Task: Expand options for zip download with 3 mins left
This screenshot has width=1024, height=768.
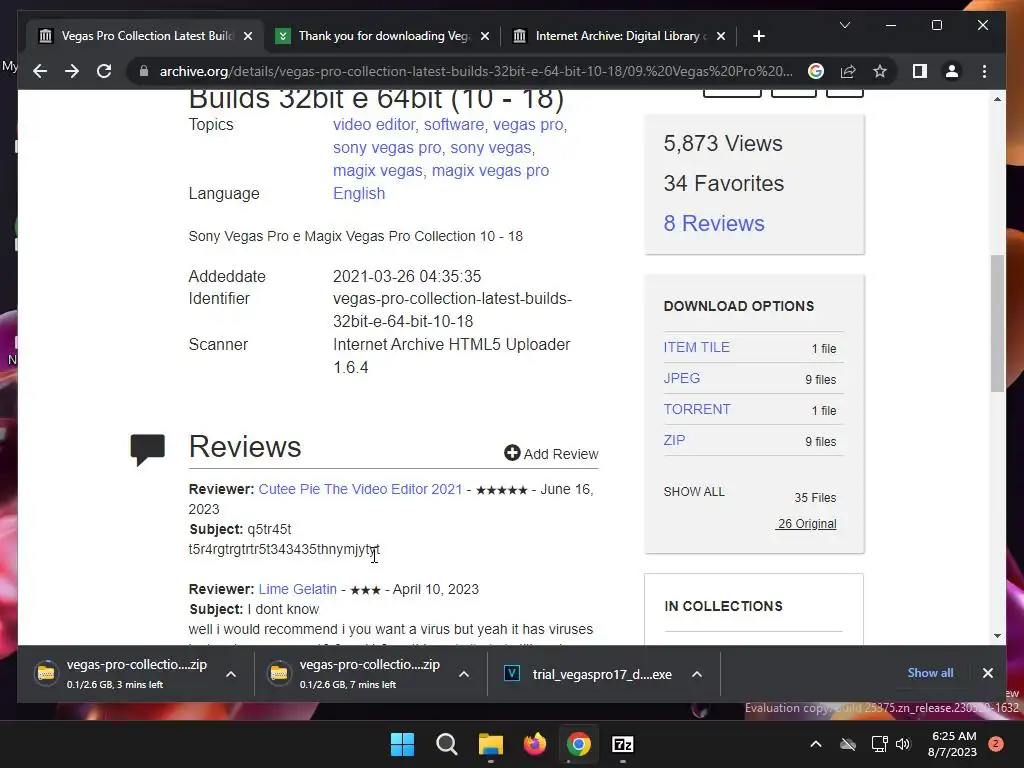Action: [231, 674]
